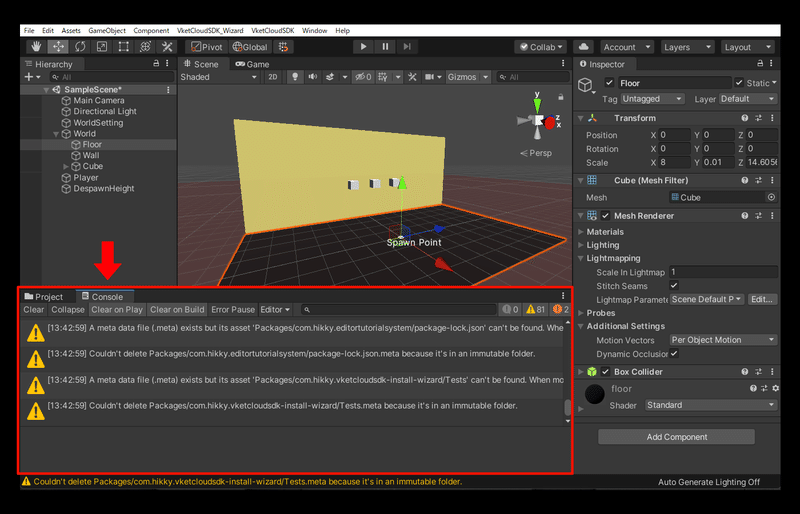Toggle scene grid visibility icon
The width and height of the screenshot is (800, 514).
tap(383, 77)
